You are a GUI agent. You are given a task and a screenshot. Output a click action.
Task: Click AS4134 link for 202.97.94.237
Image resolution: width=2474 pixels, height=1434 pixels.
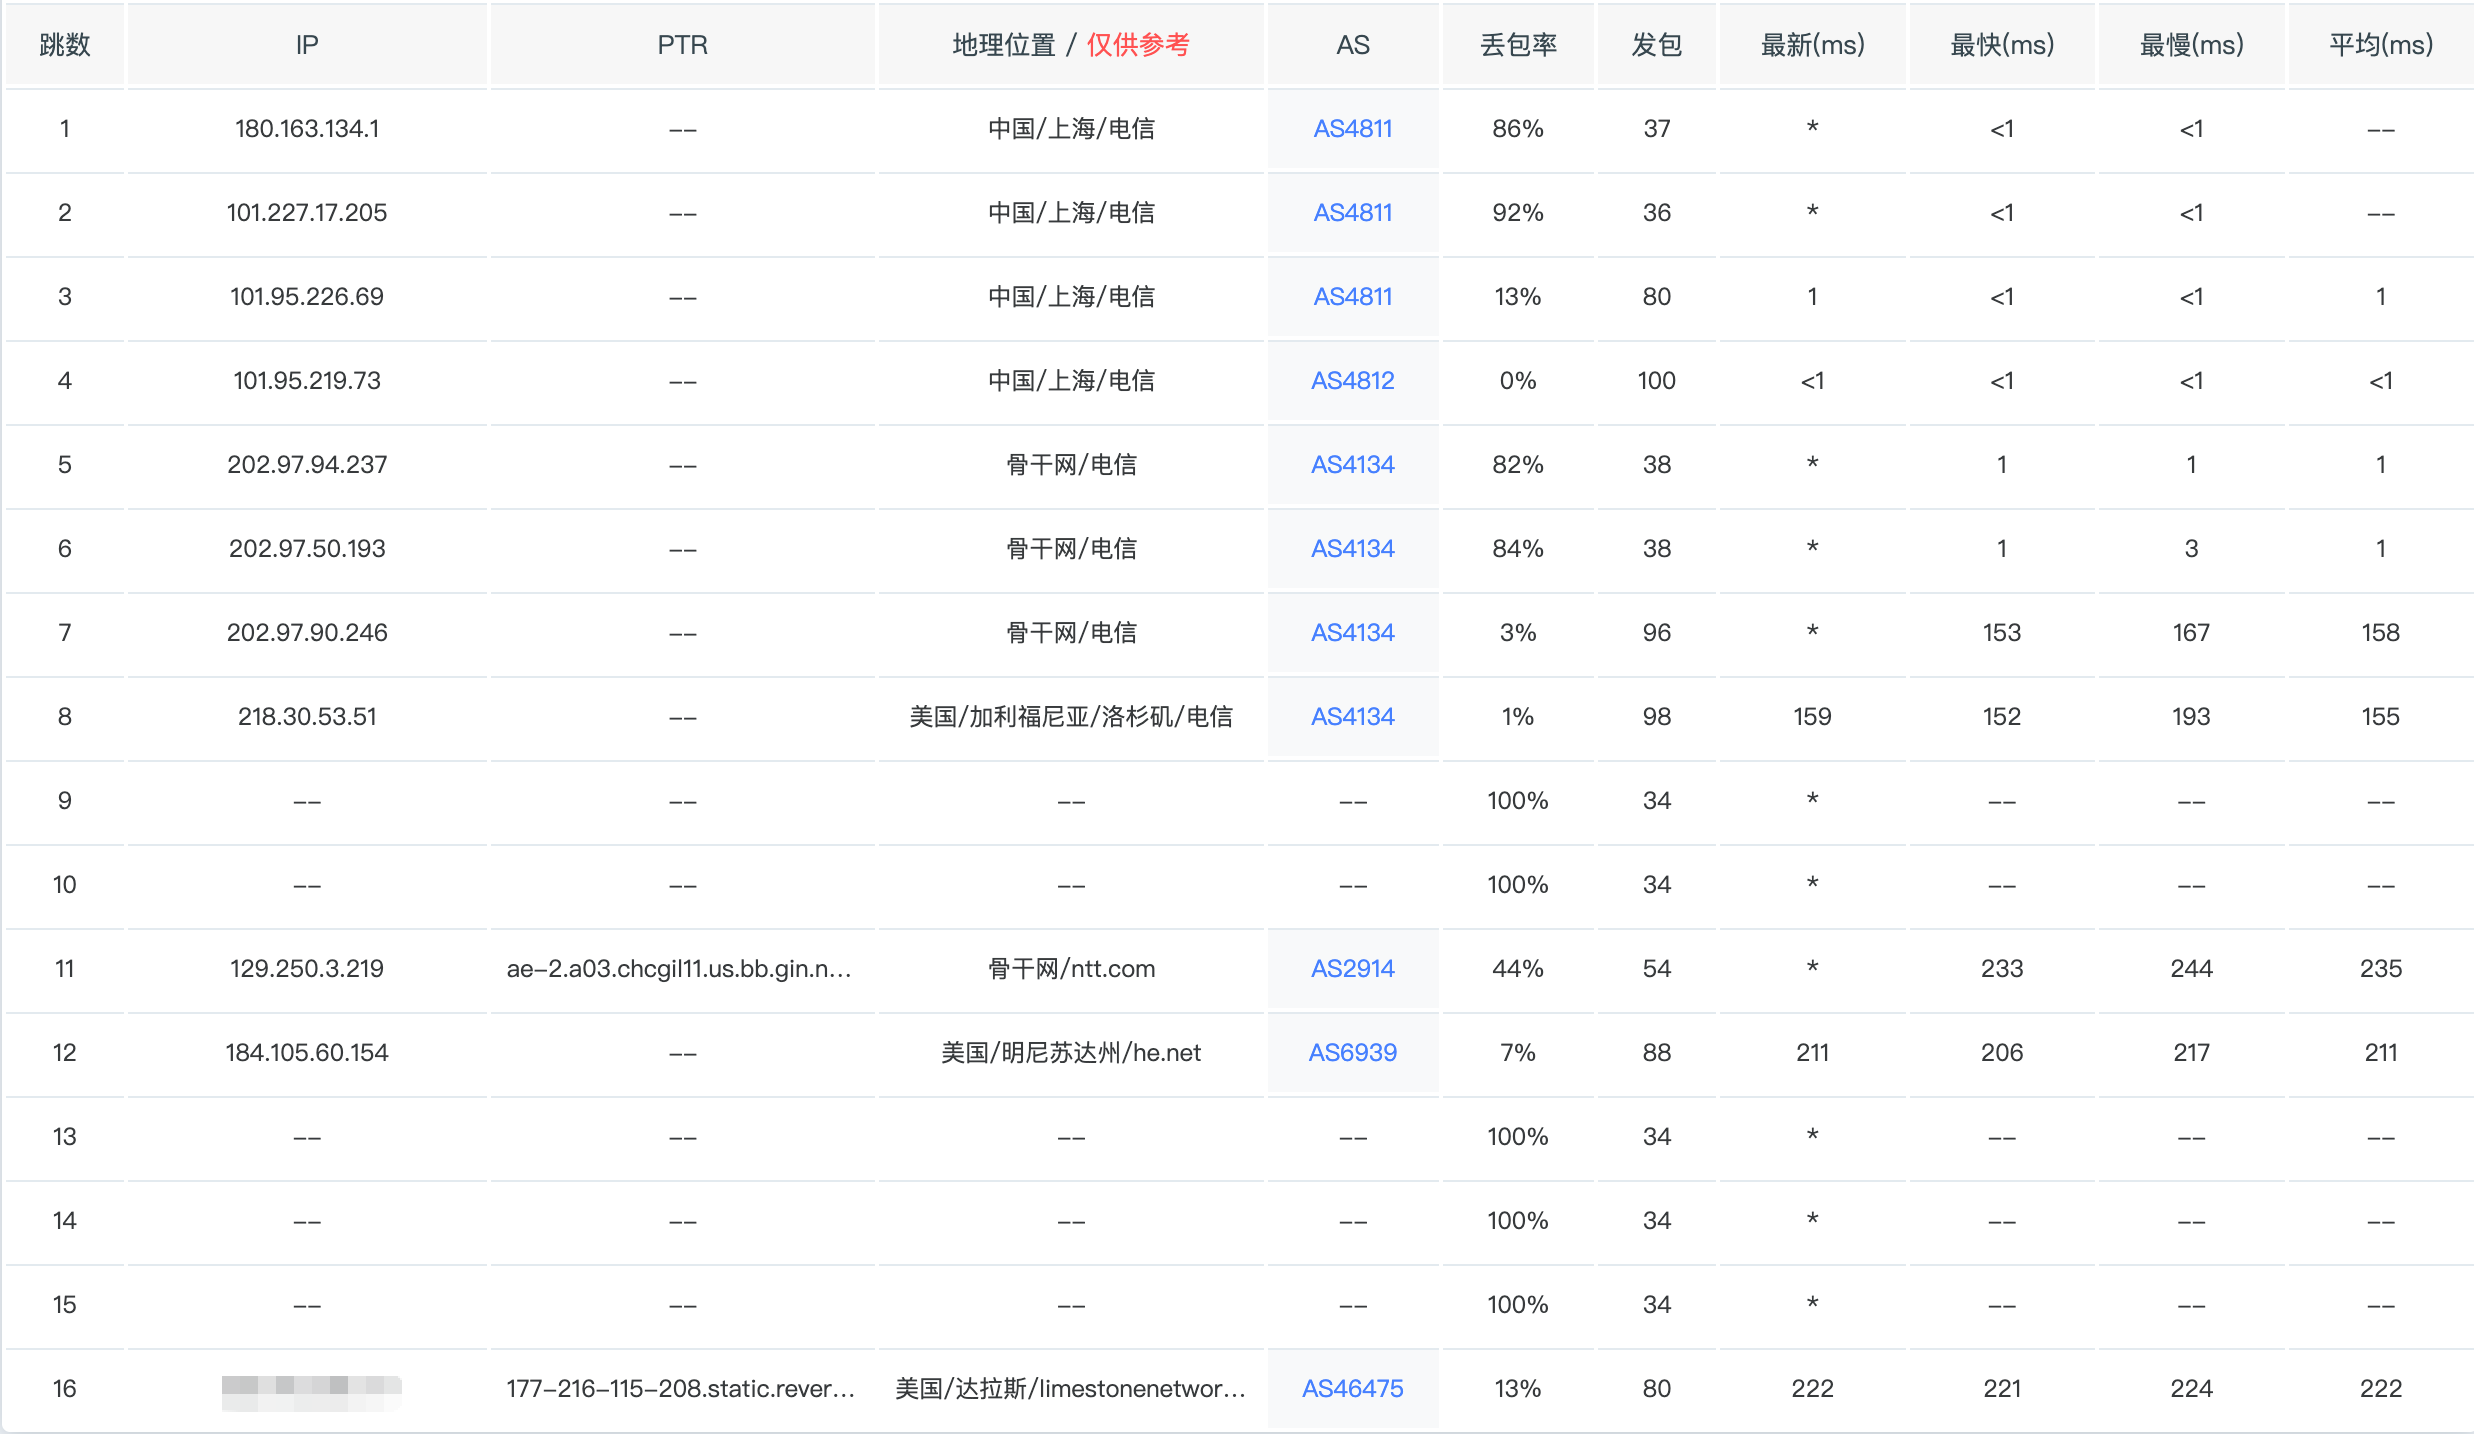[1352, 465]
